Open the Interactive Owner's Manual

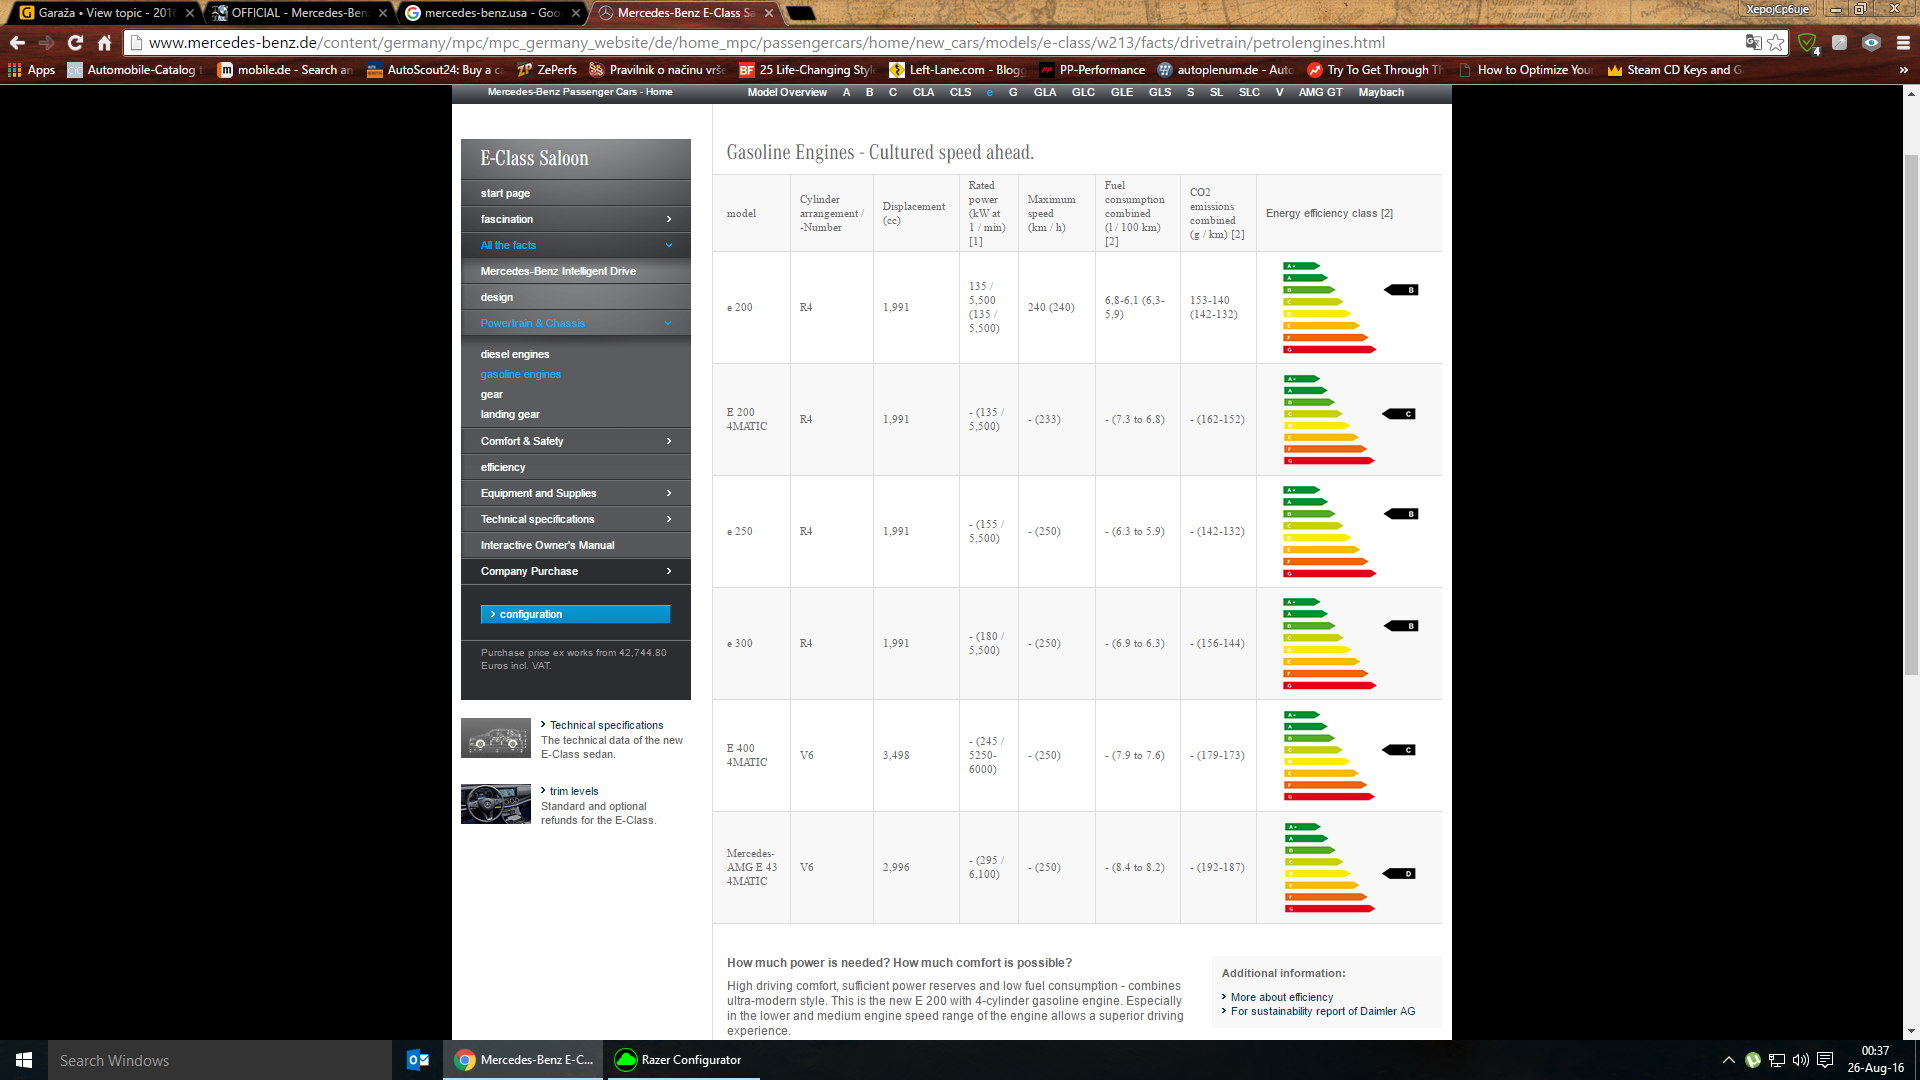point(576,545)
